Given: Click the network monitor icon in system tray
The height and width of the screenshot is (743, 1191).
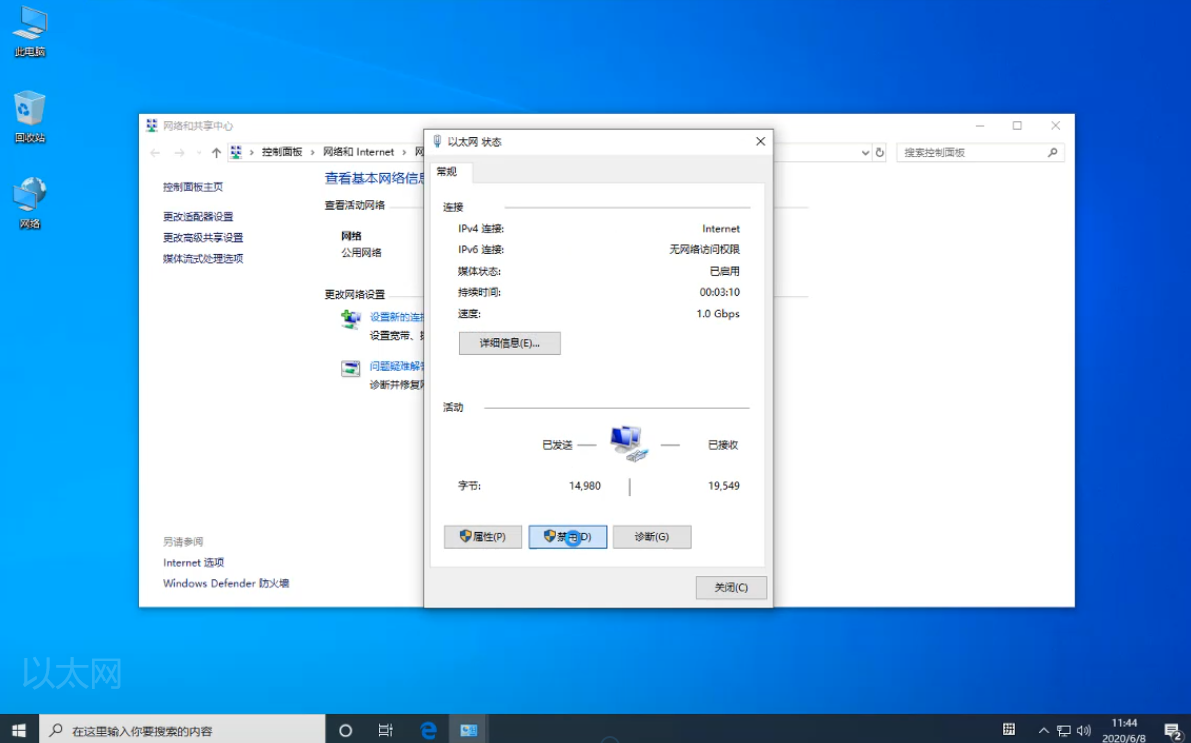Looking at the screenshot, I should point(1064,729).
